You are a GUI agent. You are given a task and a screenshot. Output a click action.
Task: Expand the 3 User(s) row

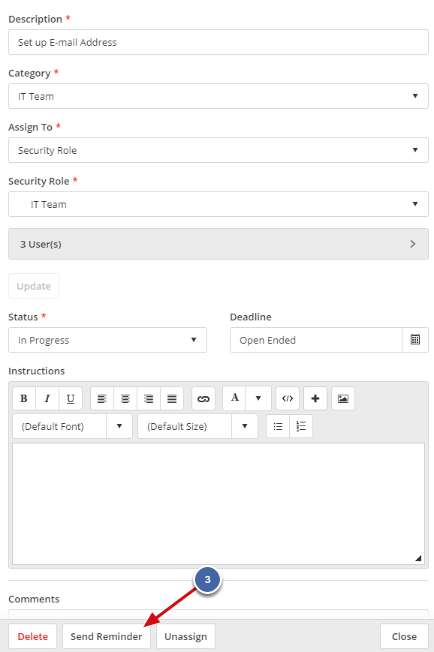coord(218,244)
